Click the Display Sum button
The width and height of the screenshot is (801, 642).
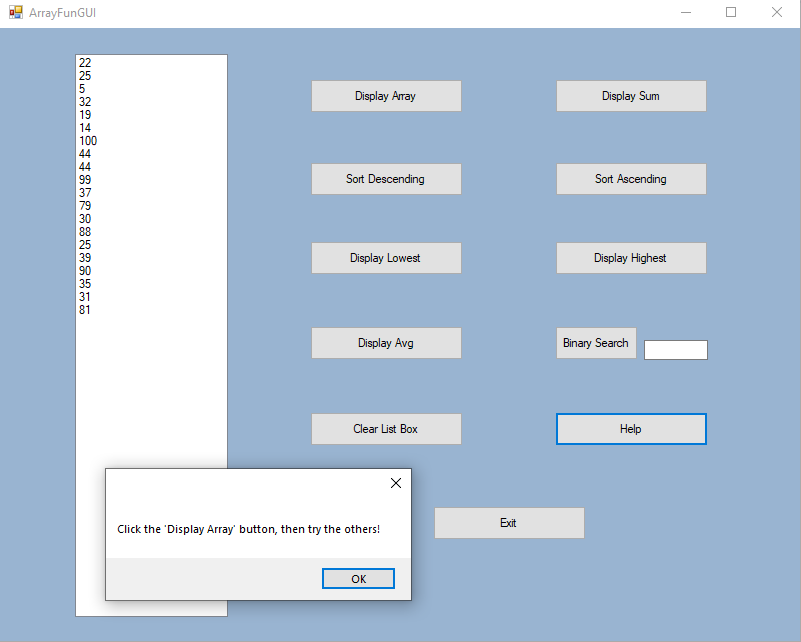631,96
